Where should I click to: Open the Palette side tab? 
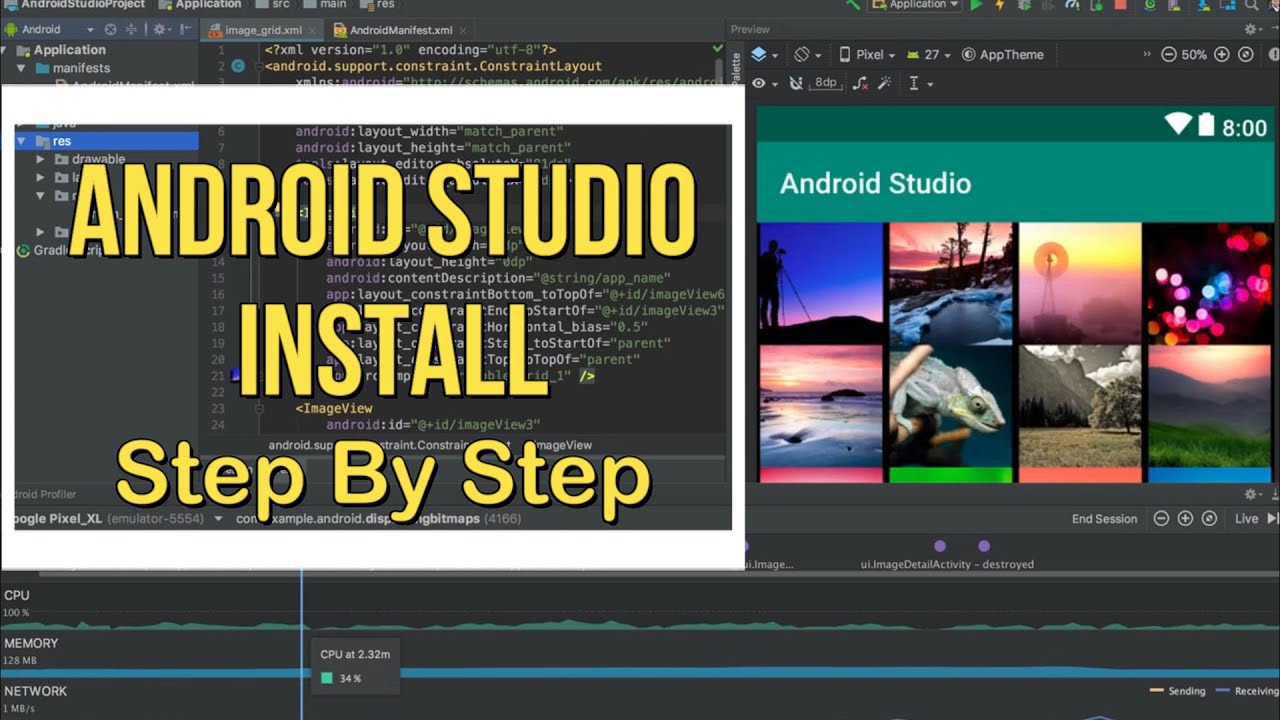[x=738, y=68]
